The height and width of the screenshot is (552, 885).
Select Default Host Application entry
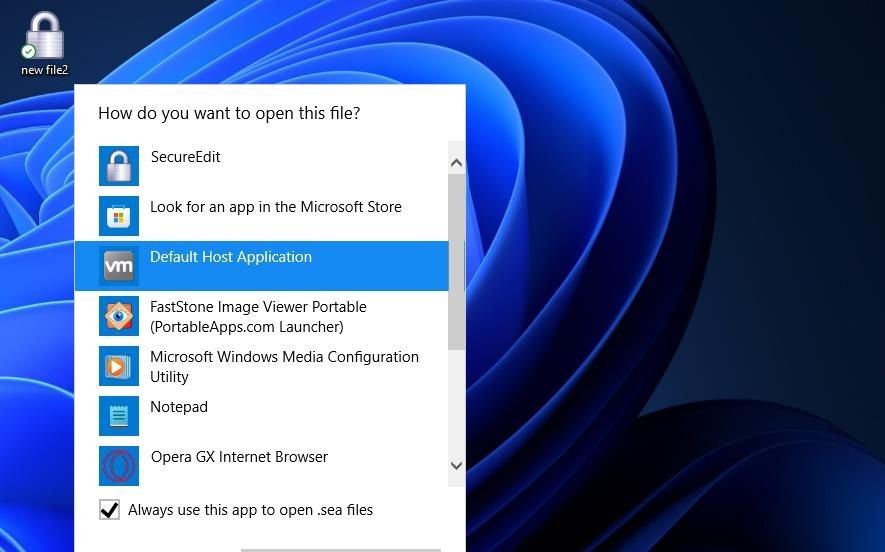(x=261, y=266)
